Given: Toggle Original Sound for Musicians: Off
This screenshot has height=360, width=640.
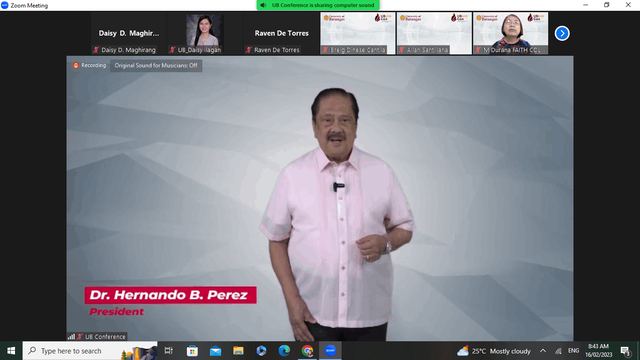Looking at the screenshot, I should click(156, 65).
